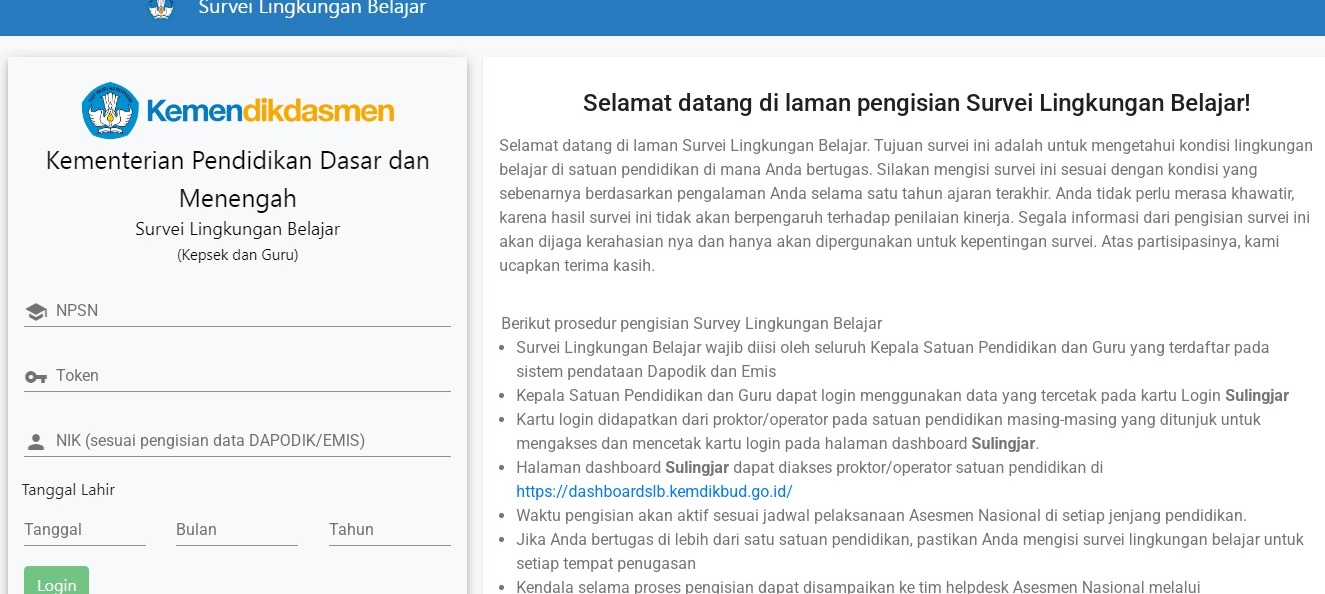Screen dimensions: 1325x594
Task: Click the 'Survei Lingkungan Belajar' subtitle under ministry name
Action: [x=238, y=229]
